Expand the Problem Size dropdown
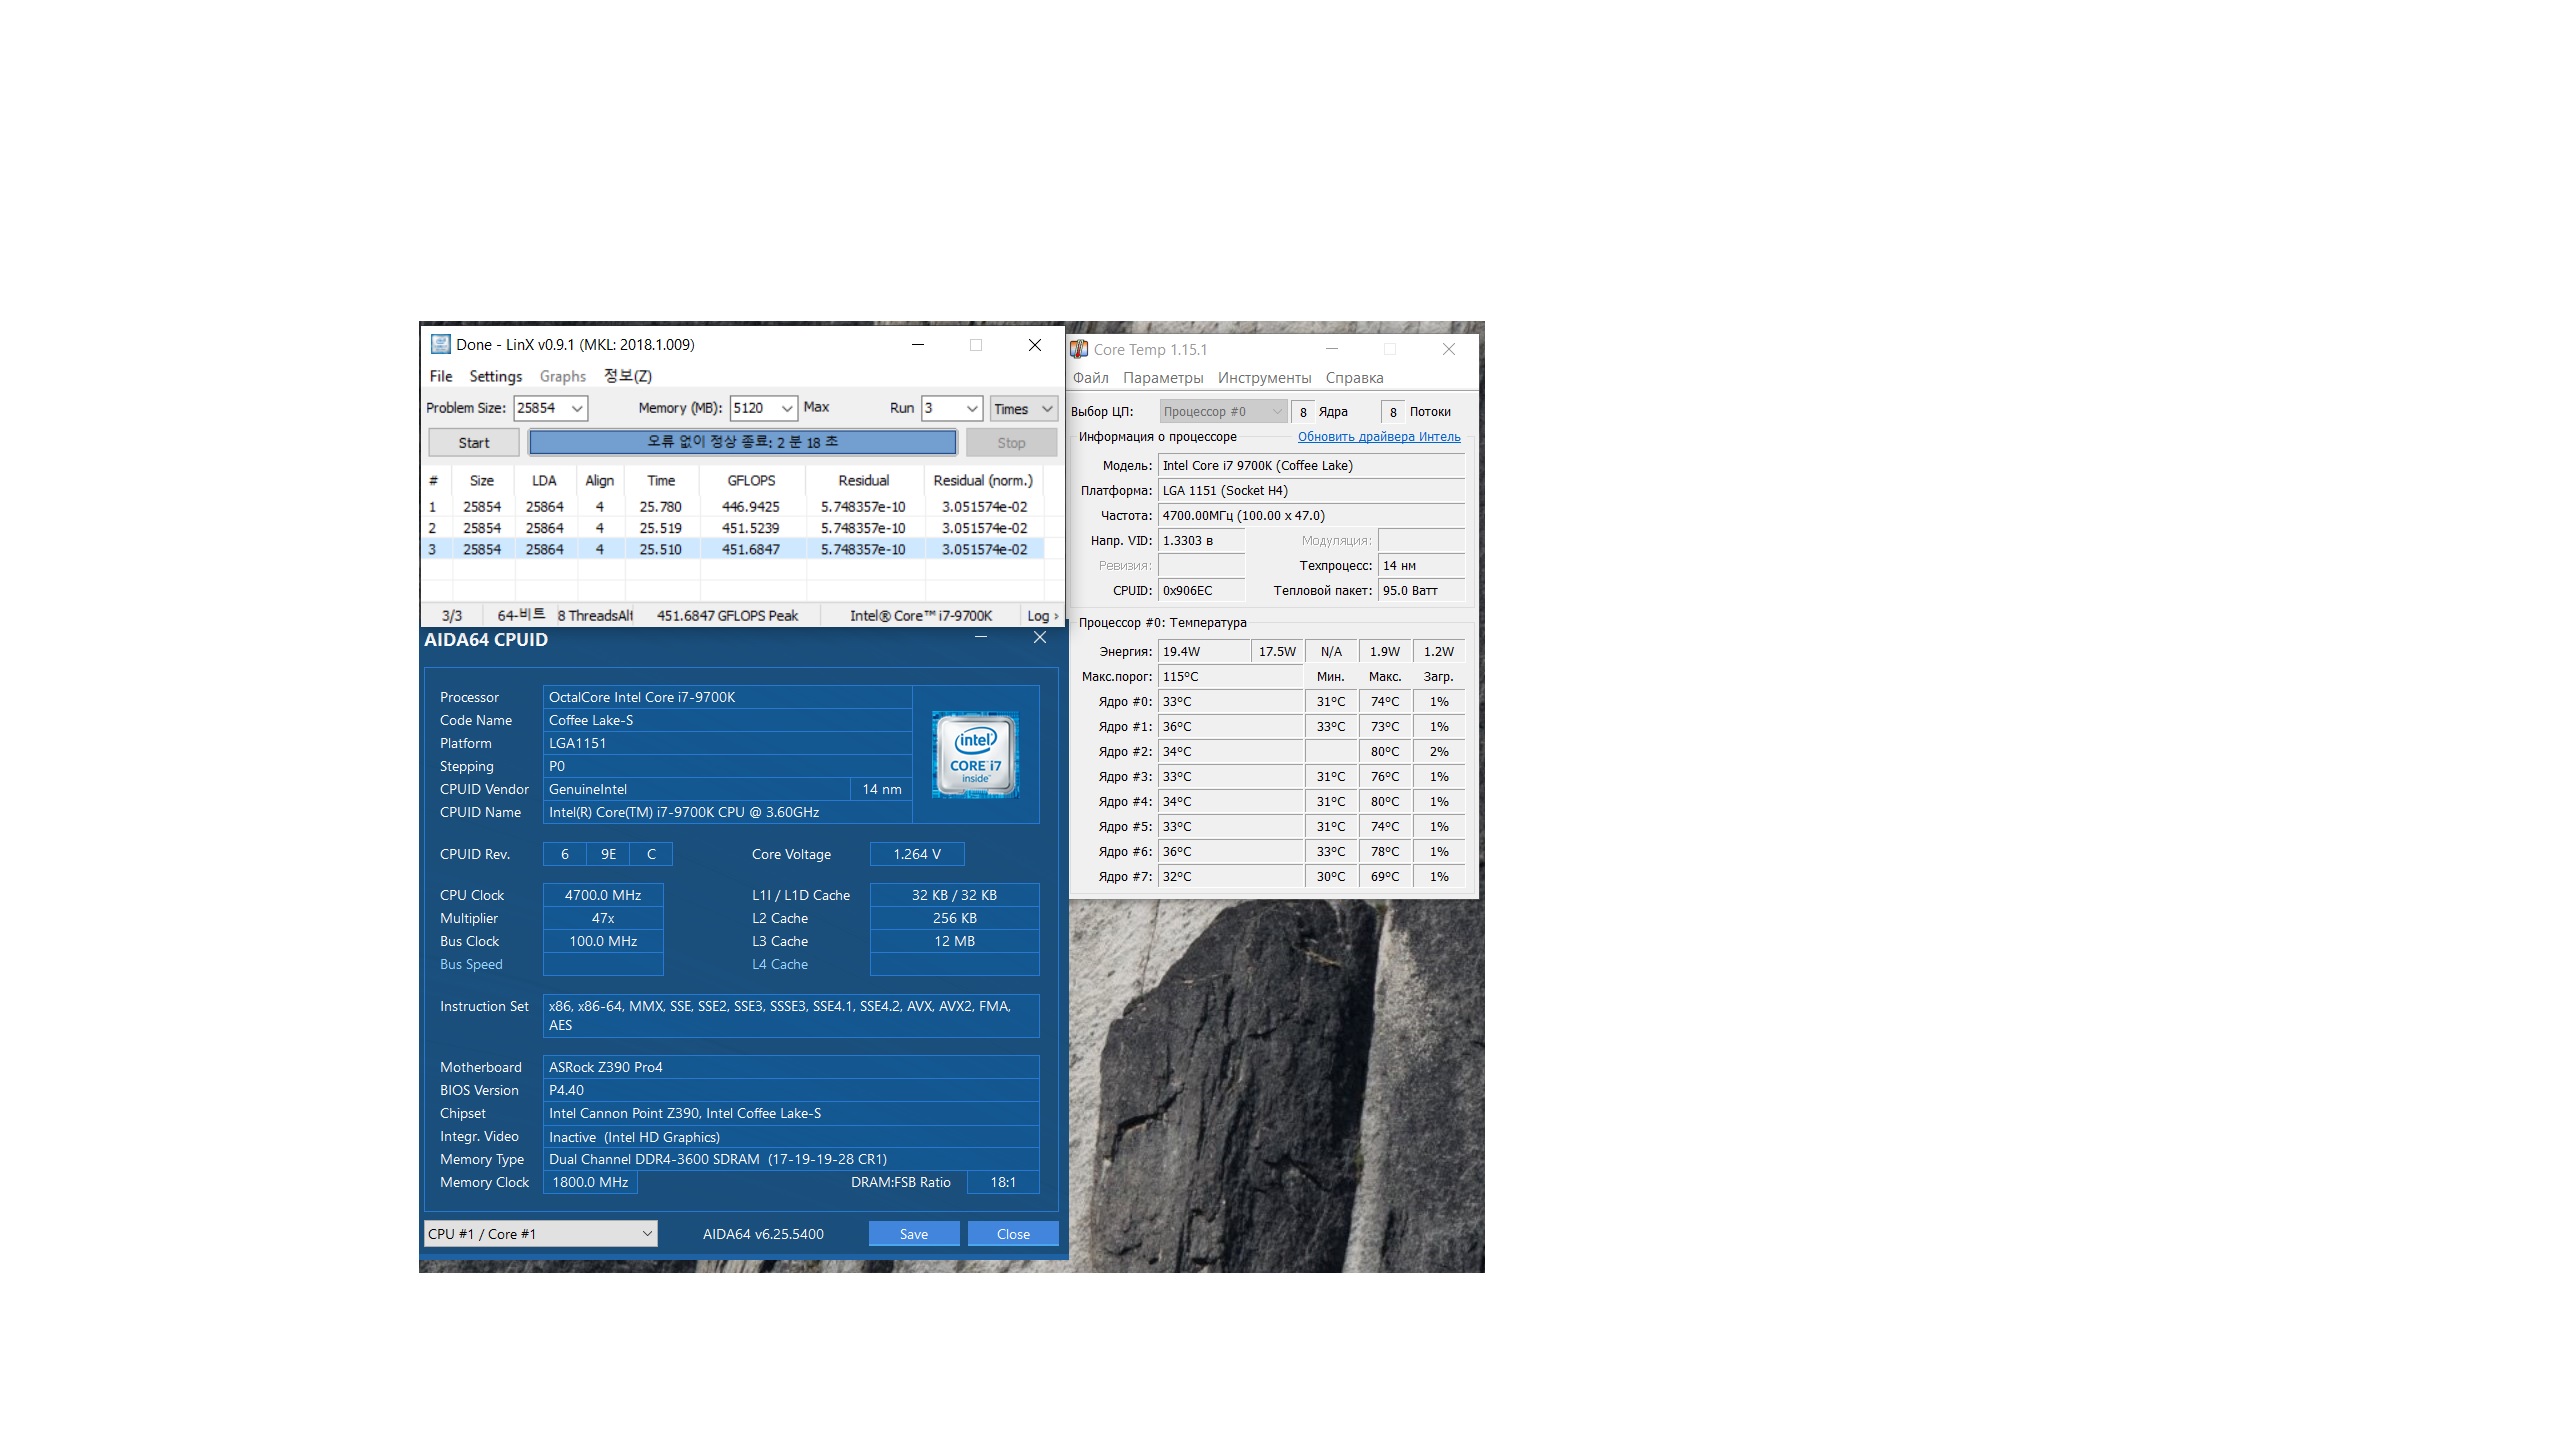This screenshot has height=1440, width=2560. click(x=577, y=408)
